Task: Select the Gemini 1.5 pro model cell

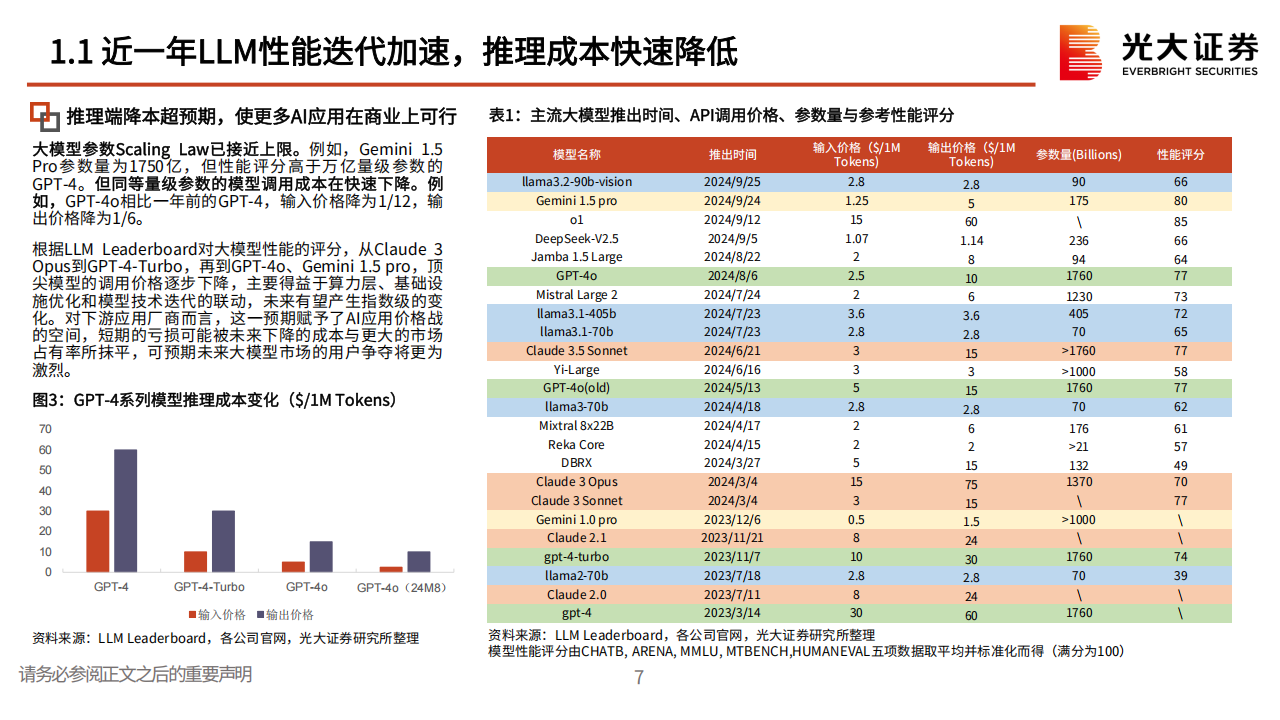Action: [x=577, y=201]
